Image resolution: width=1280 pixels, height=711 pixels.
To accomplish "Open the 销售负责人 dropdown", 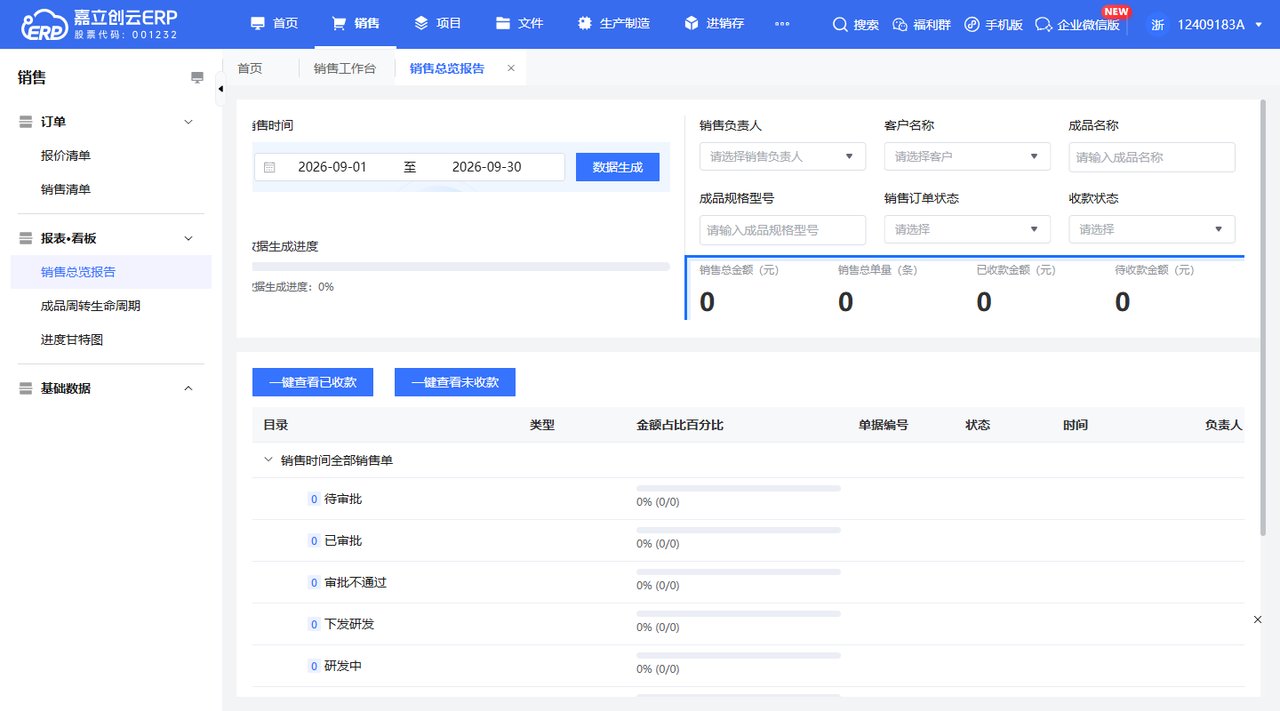I will pyautogui.click(x=783, y=156).
